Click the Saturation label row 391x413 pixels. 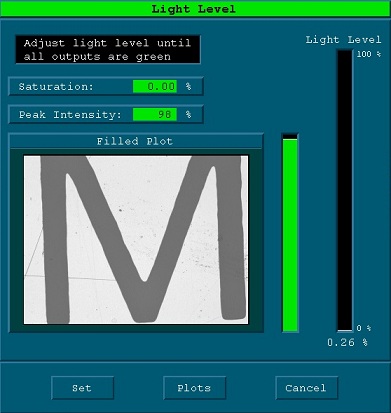pos(106,87)
